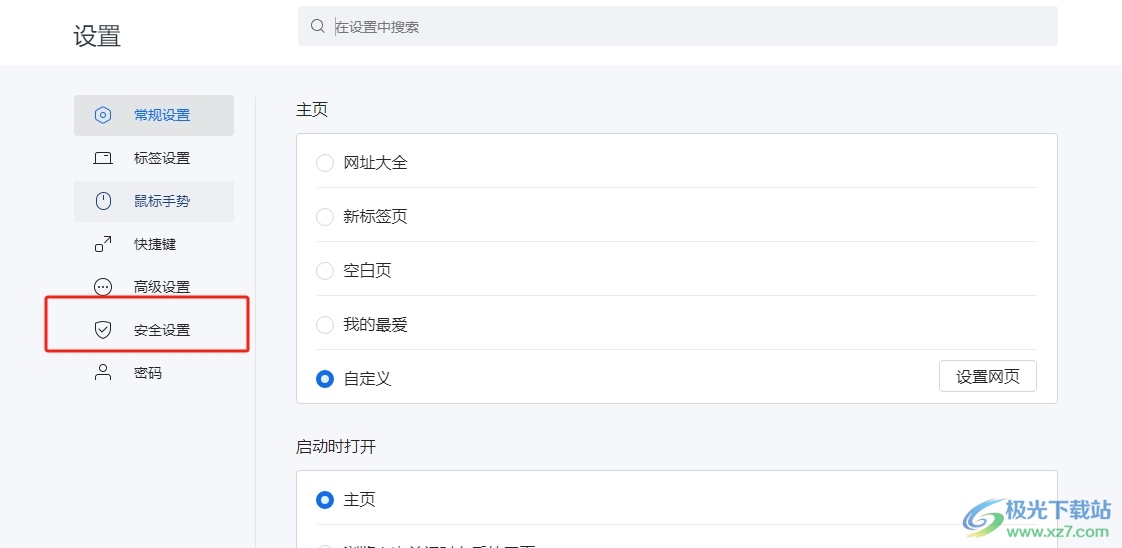Image resolution: width=1122 pixels, height=548 pixels.
Task: Click the Advanced settings ellipsis icon
Action: 103,287
